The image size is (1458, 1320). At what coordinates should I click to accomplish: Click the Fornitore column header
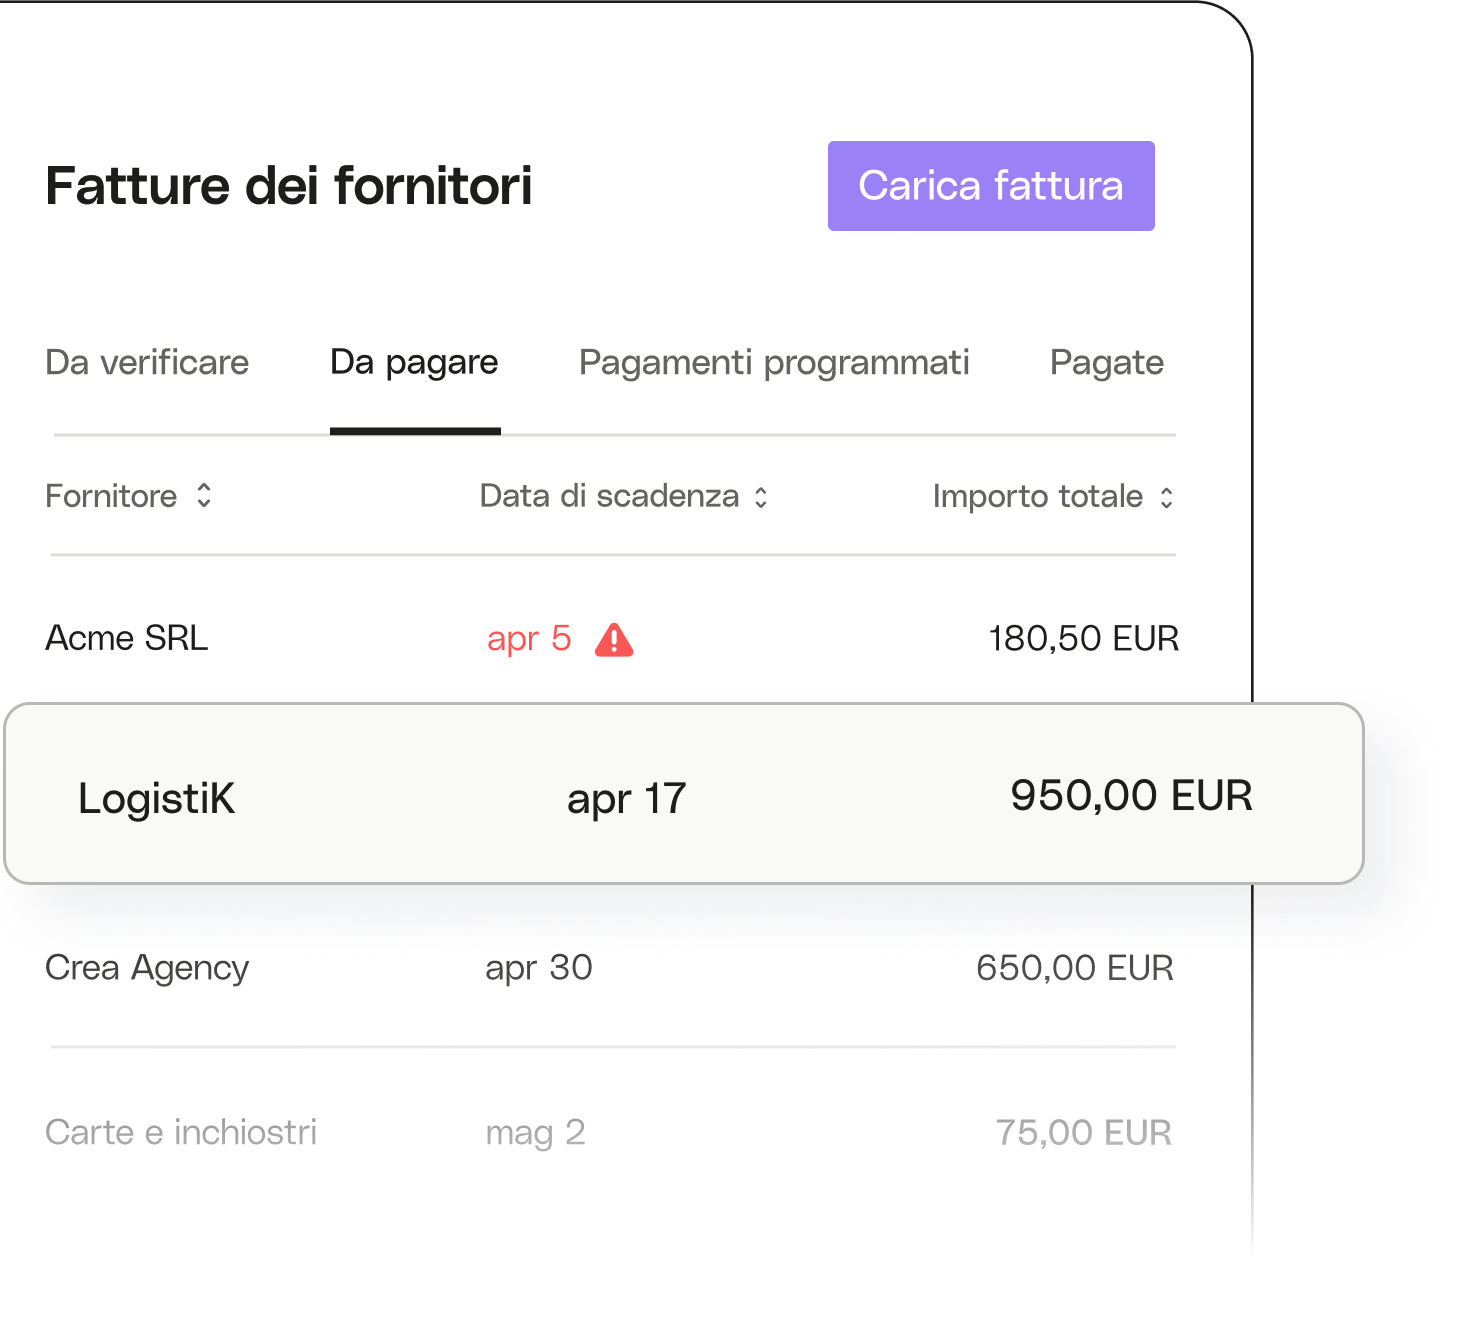pyautogui.click(x=111, y=496)
